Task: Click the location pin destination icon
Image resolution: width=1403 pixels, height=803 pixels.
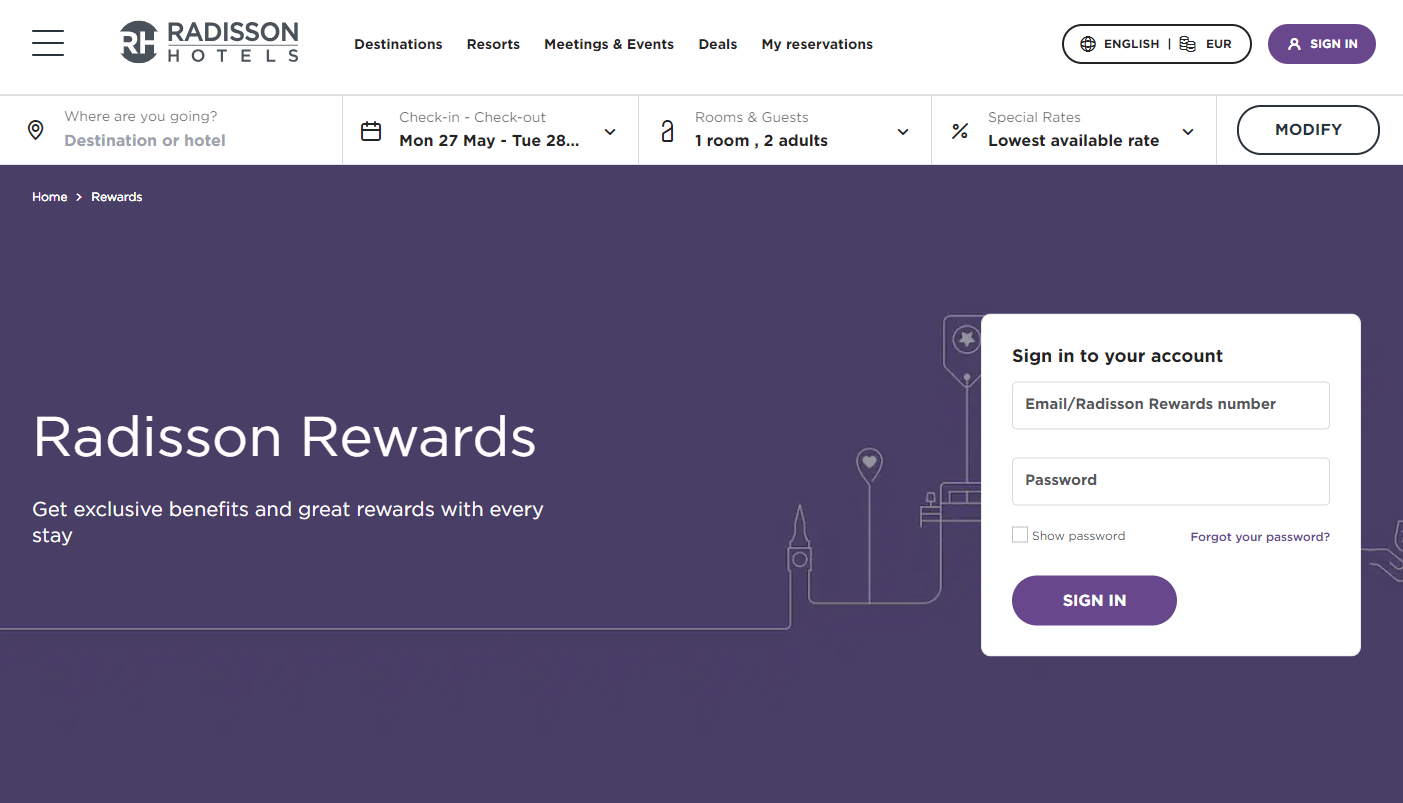Action: [x=35, y=130]
